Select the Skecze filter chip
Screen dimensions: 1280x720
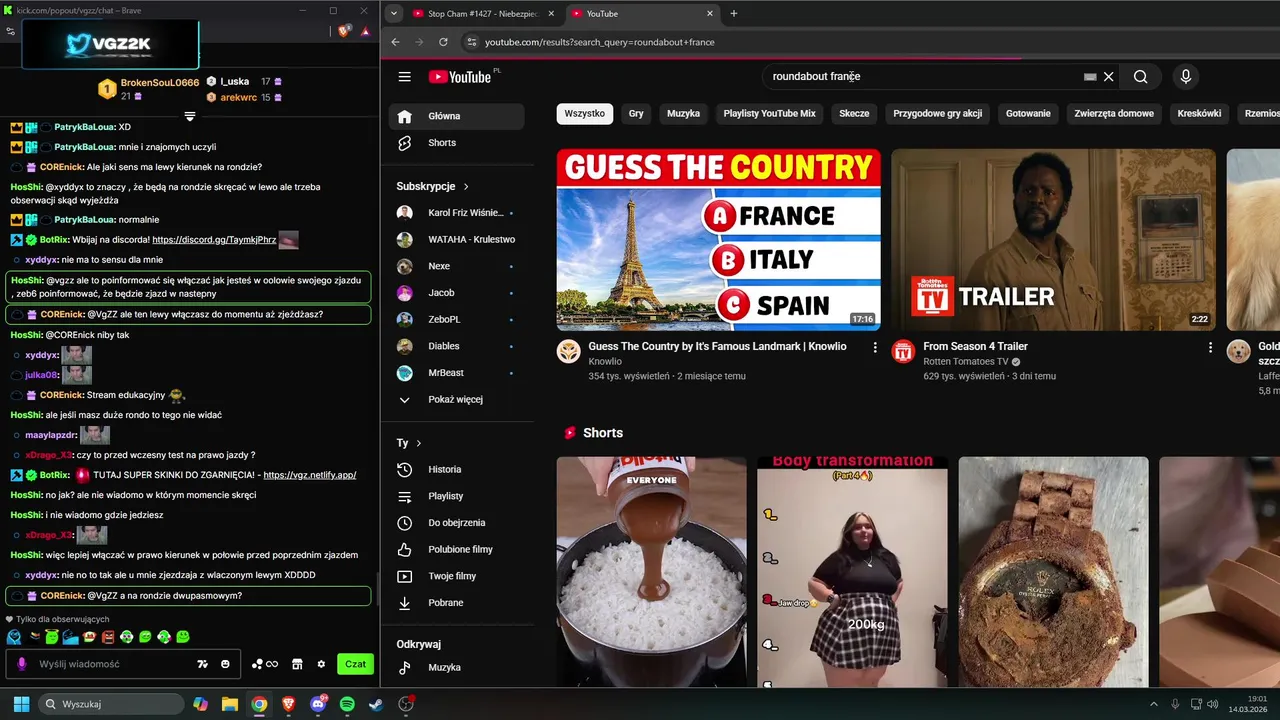854,114
